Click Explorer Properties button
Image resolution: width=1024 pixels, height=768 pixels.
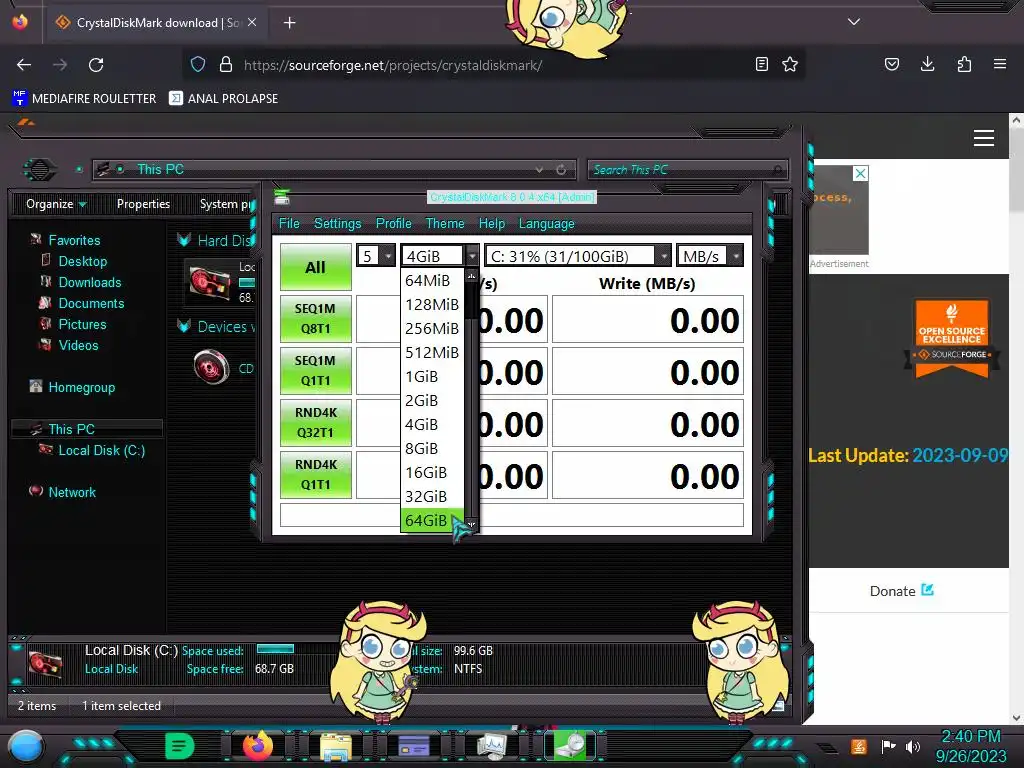(143, 204)
